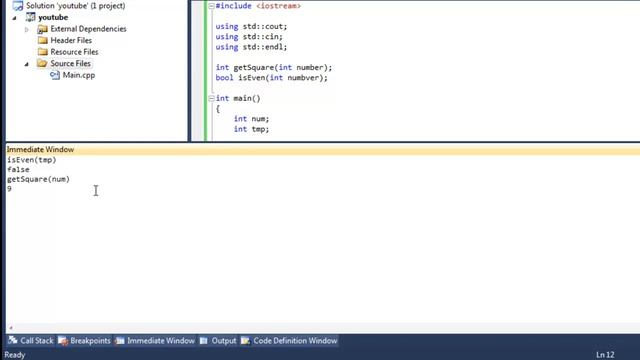Select the Source Files folder label
This screenshot has height=360, width=640.
(70, 63)
